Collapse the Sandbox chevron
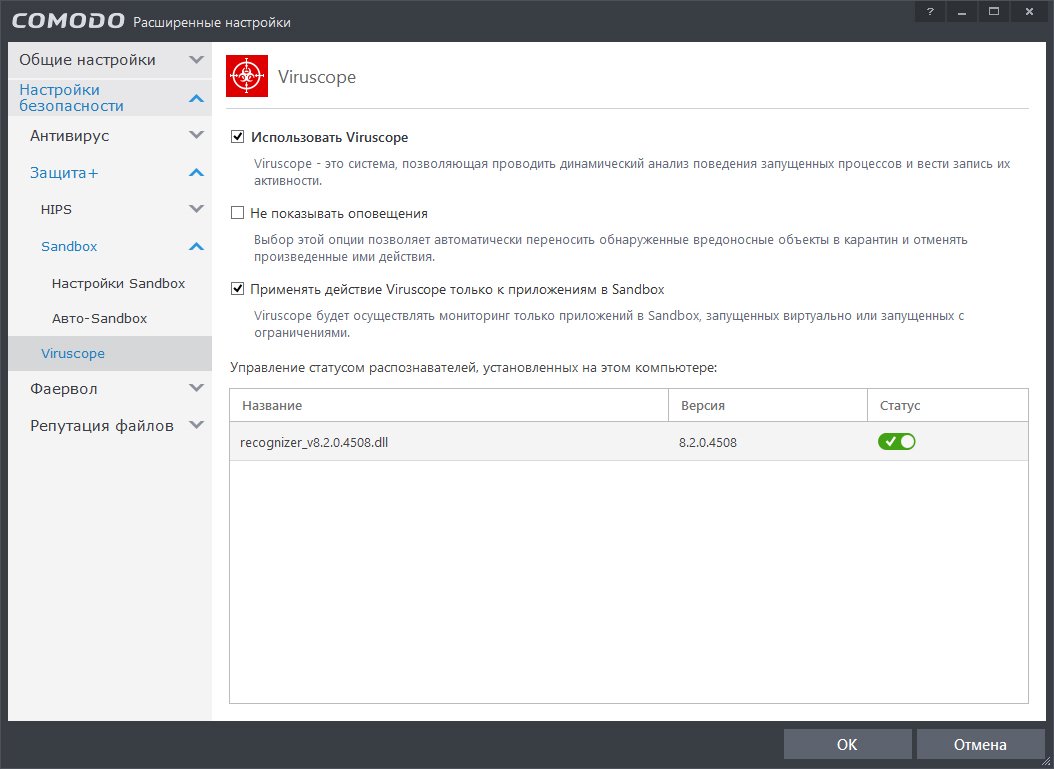 coord(196,247)
